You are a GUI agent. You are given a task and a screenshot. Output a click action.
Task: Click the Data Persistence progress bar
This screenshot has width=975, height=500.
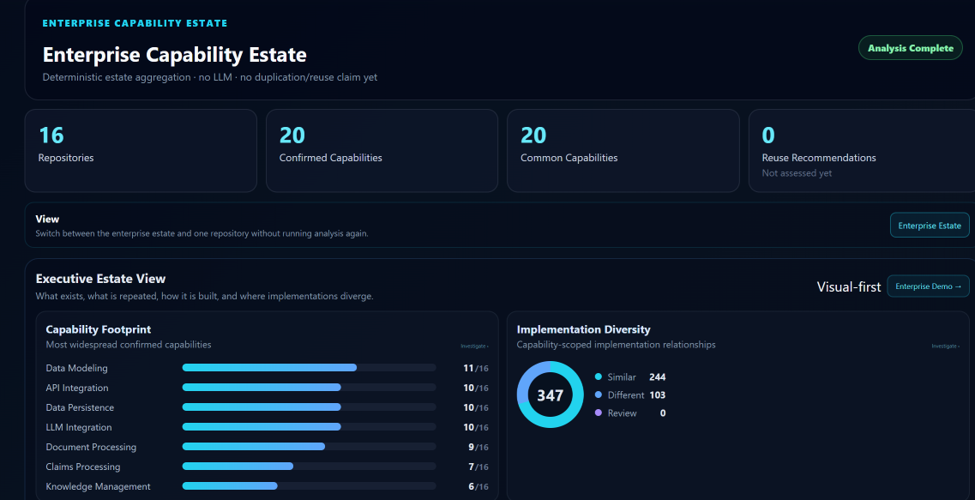[309, 407]
